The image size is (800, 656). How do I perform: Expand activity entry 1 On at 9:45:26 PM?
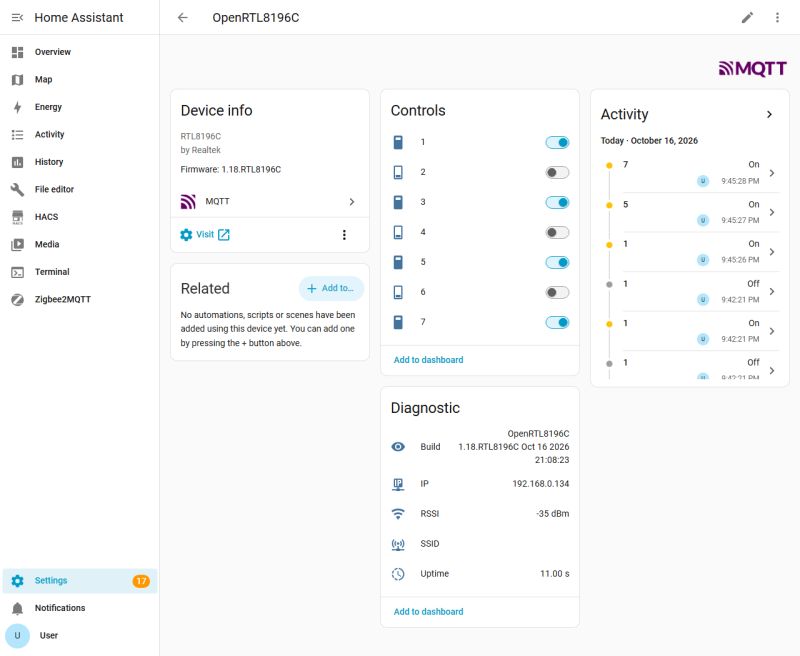pyautogui.click(x=772, y=252)
